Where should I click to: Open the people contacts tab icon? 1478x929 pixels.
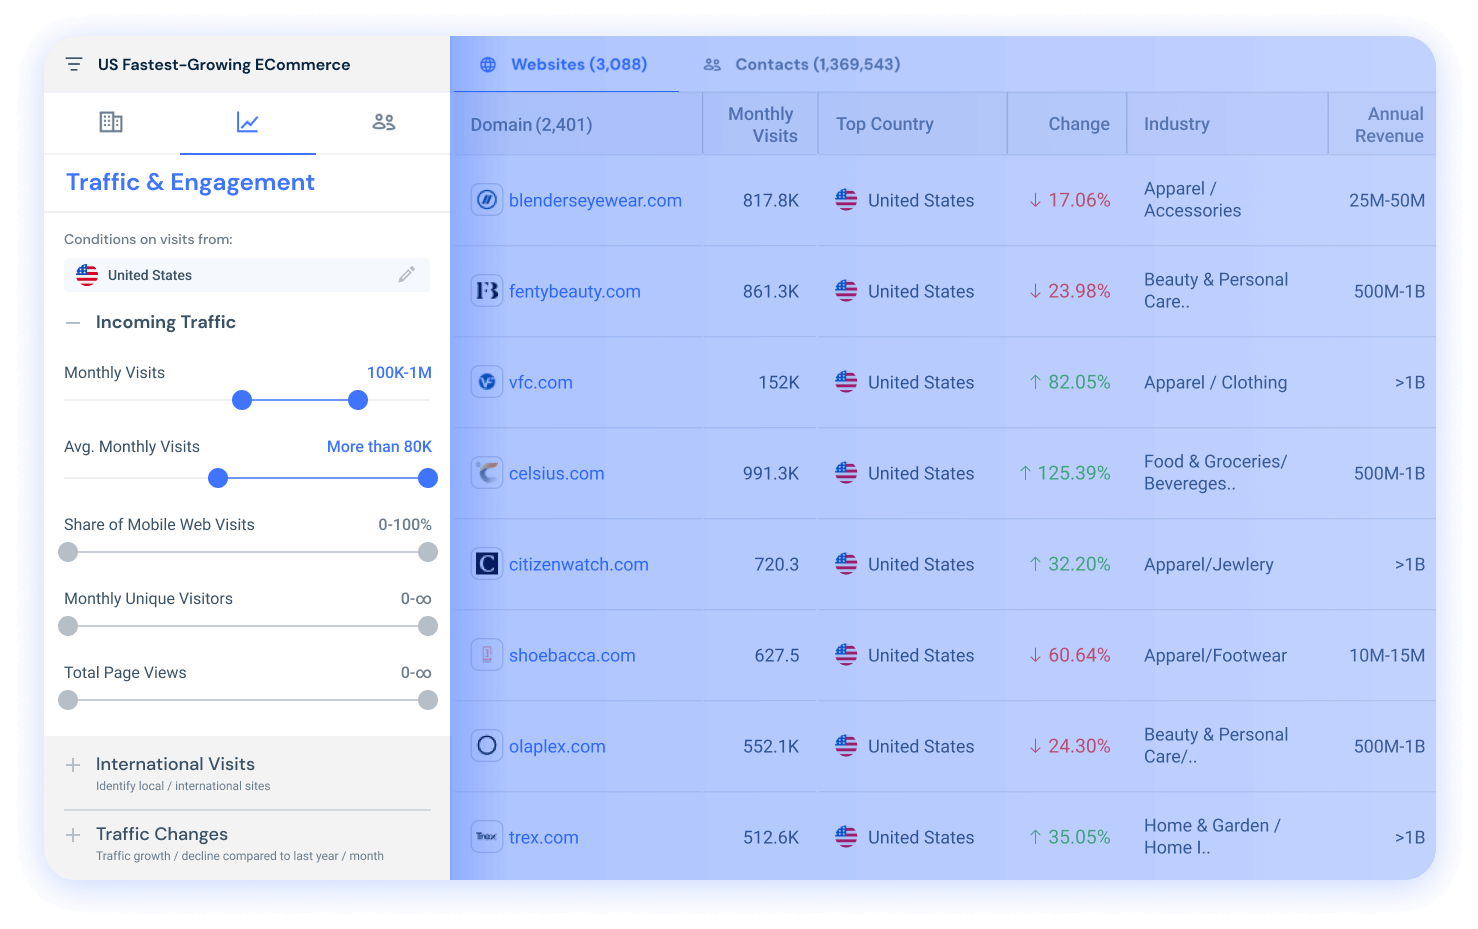[384, 122]
